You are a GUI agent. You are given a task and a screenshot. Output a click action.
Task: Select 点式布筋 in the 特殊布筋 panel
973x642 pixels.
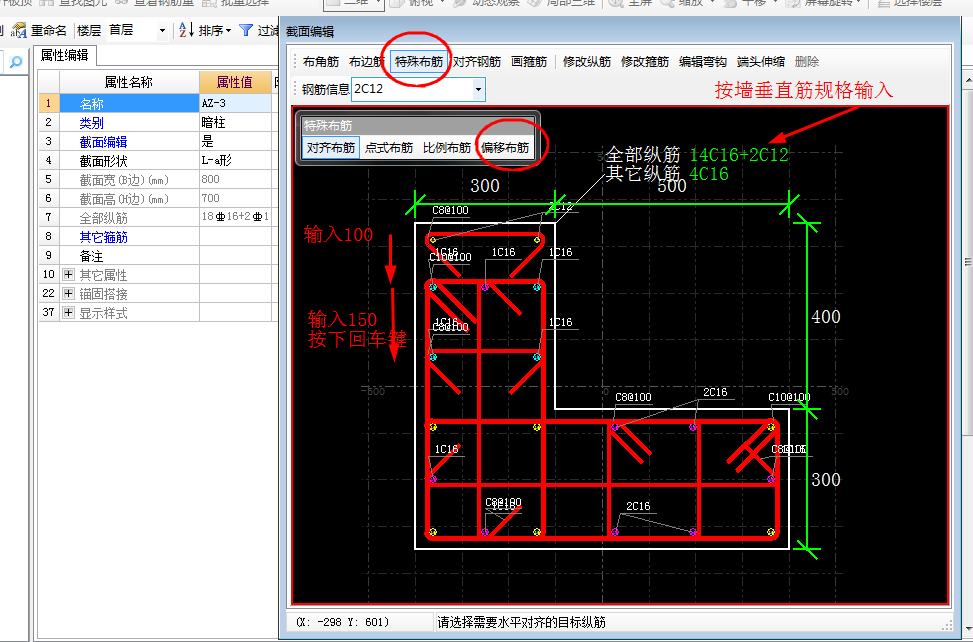click(x=388, y=148)
